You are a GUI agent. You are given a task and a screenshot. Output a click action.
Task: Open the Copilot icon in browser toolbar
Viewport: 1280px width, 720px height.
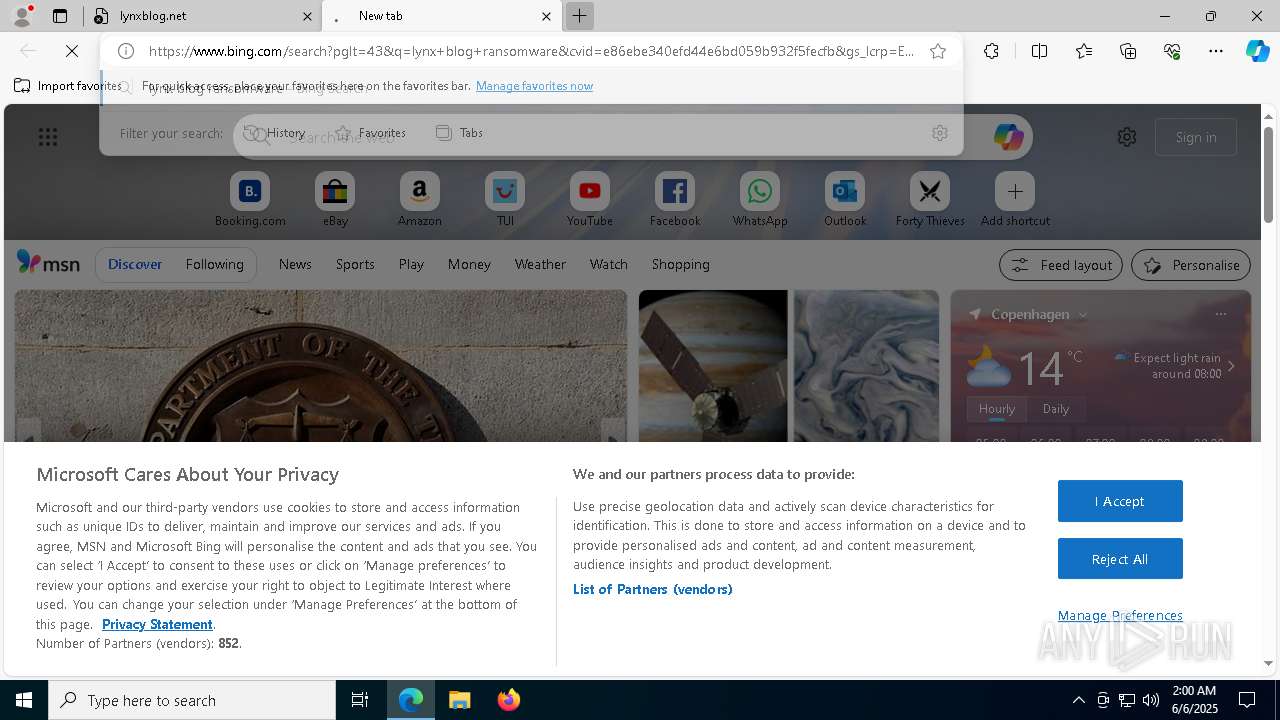click(x=1257, y=51)
